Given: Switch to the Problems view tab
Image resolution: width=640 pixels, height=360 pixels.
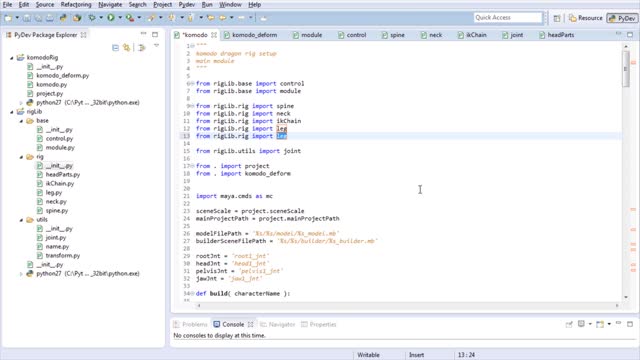Looking at the screenshot, I should tap(190, 324).
